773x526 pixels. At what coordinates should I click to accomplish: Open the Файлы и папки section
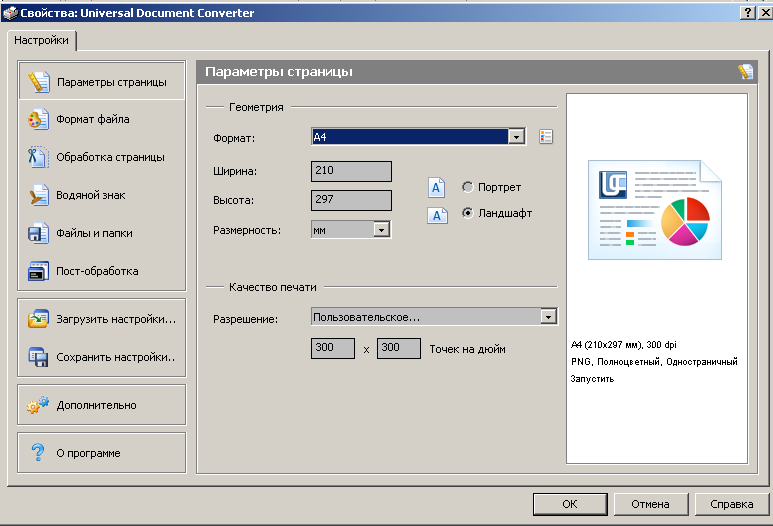point(102,233)
